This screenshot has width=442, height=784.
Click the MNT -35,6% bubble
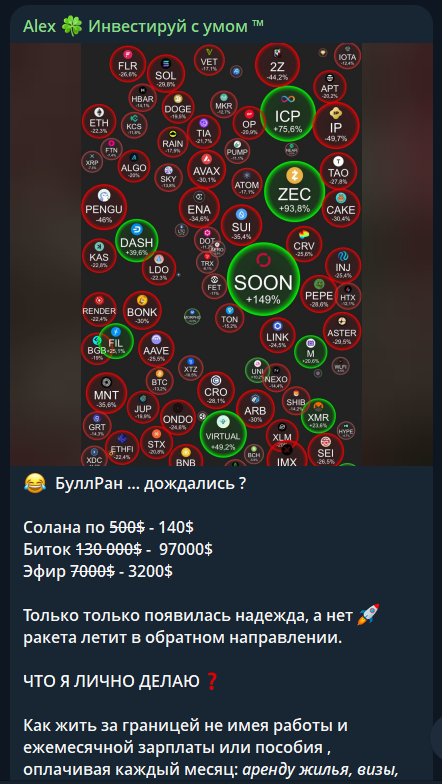click(x=106, y=392)
